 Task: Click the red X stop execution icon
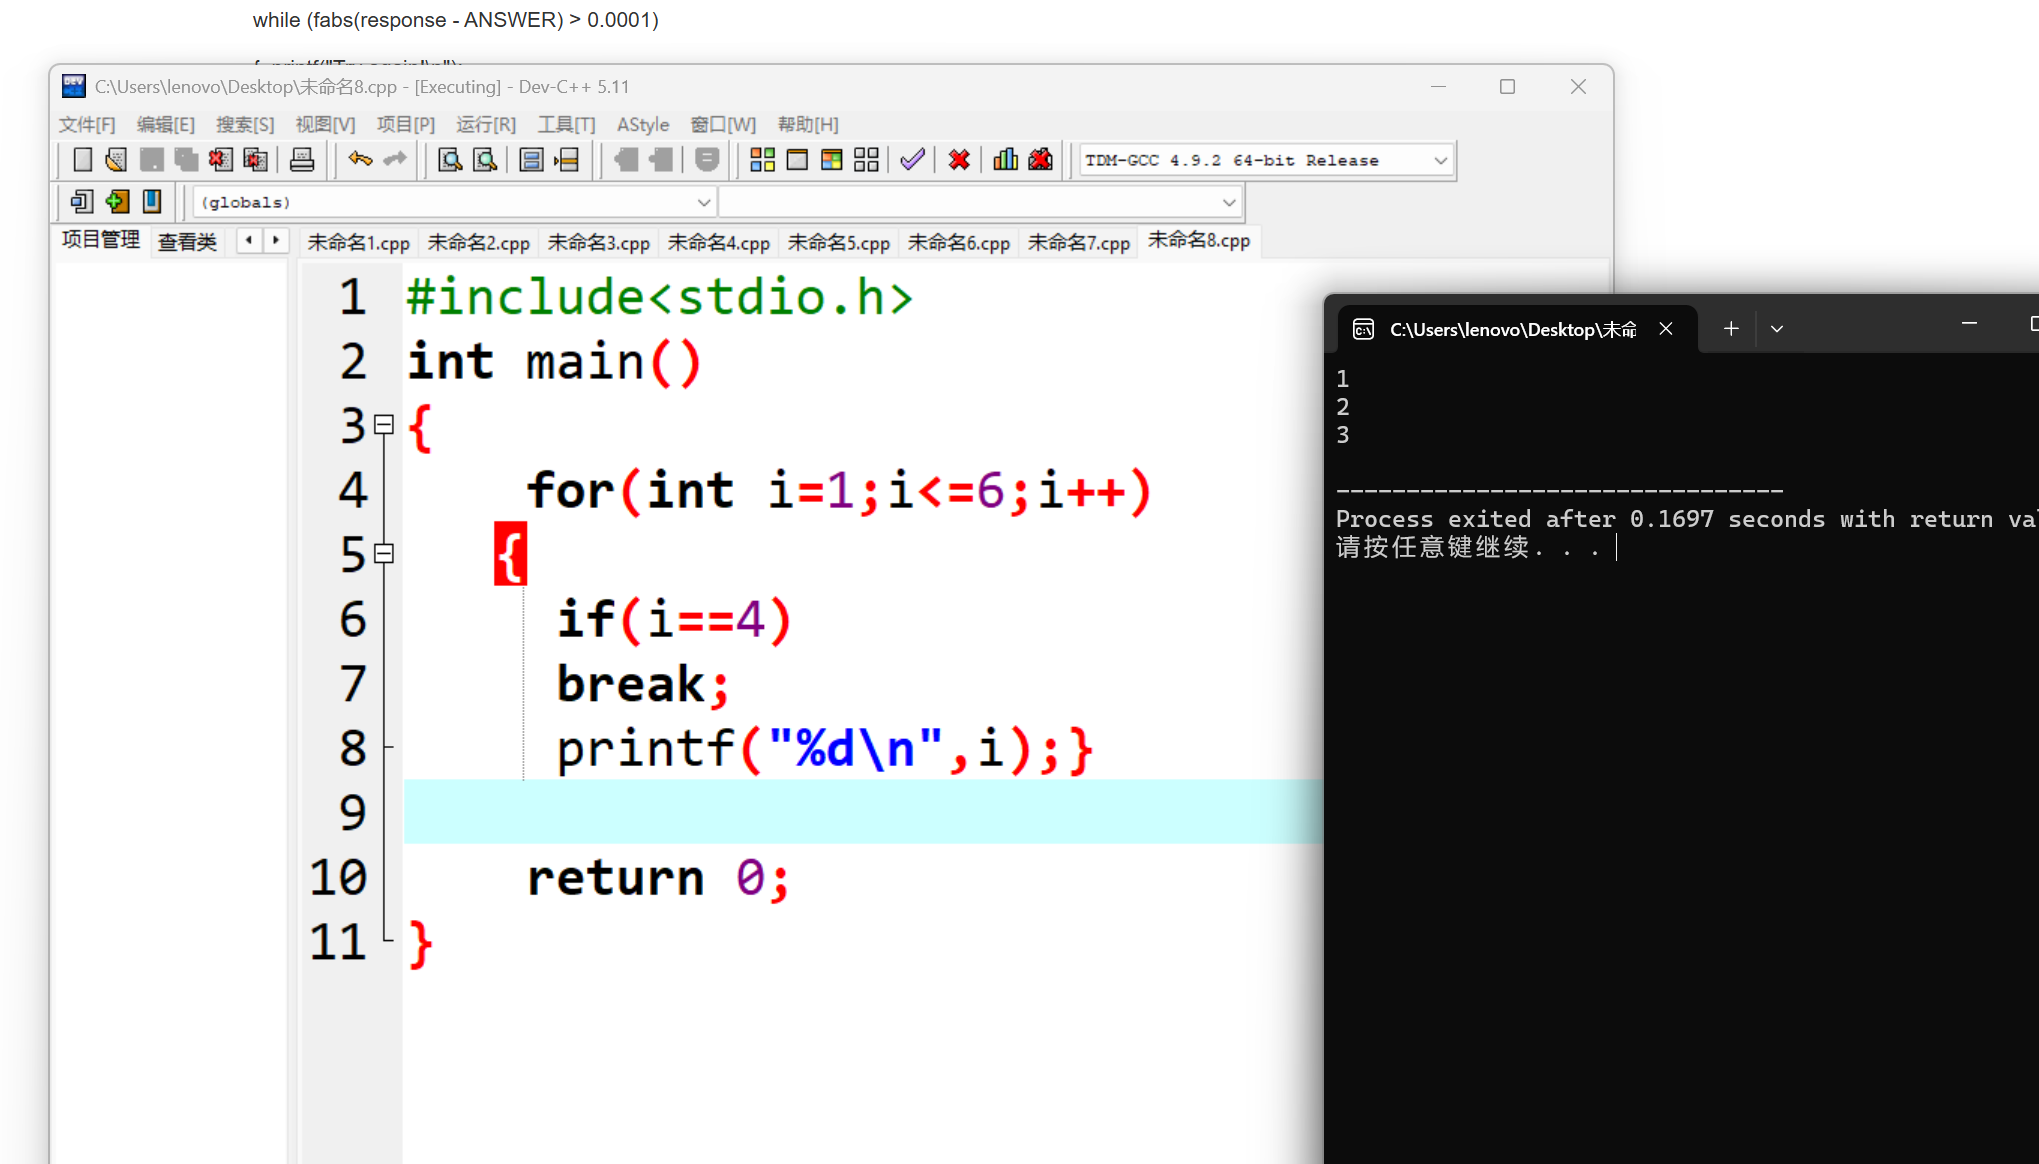(x=959, y=160)
